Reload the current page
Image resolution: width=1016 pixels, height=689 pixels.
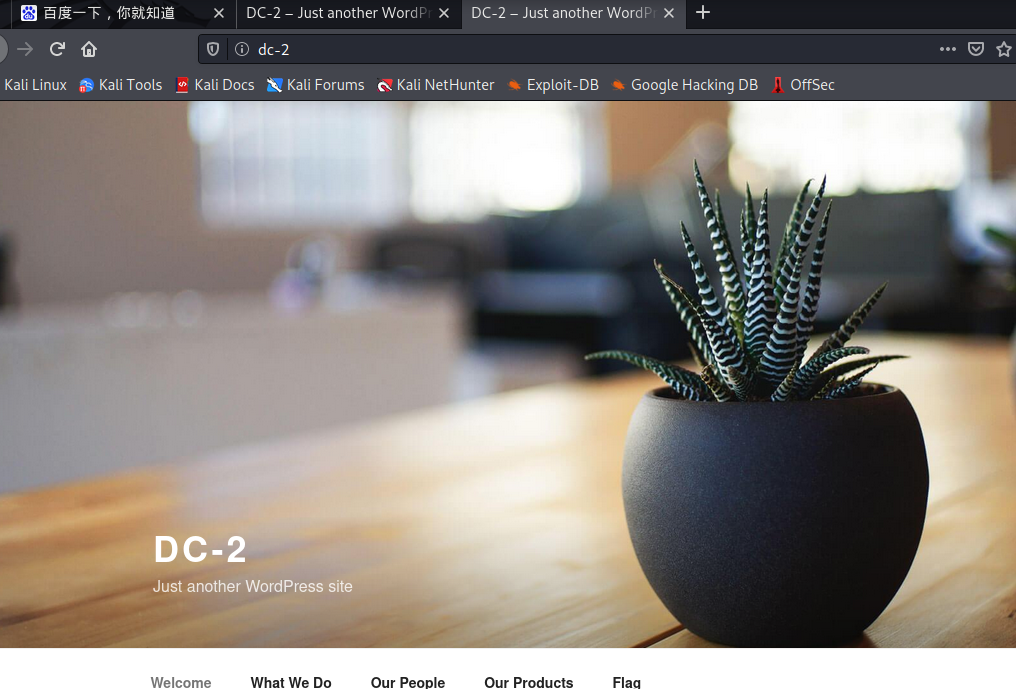pos(57,49)
